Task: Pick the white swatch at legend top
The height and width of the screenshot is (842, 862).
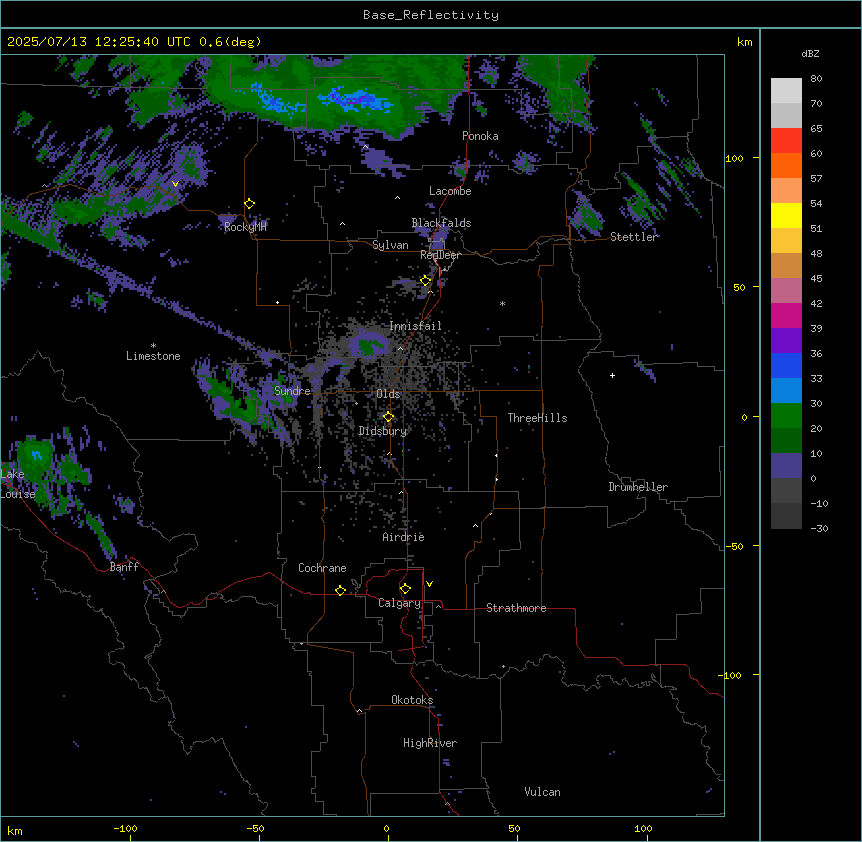Action: (786, 91)
